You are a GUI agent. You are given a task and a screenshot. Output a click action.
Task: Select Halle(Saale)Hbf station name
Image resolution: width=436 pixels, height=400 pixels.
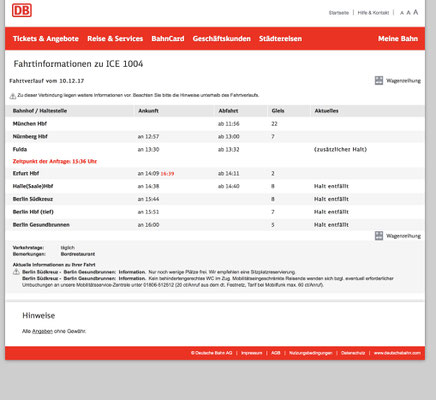pos(33,186)
